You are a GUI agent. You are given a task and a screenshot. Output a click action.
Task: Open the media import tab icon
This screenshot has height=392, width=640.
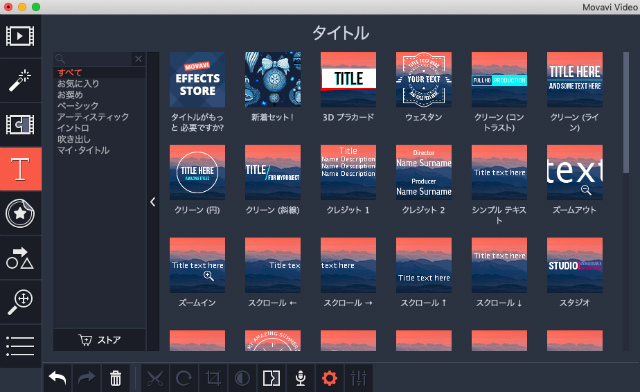coord(20,36)
